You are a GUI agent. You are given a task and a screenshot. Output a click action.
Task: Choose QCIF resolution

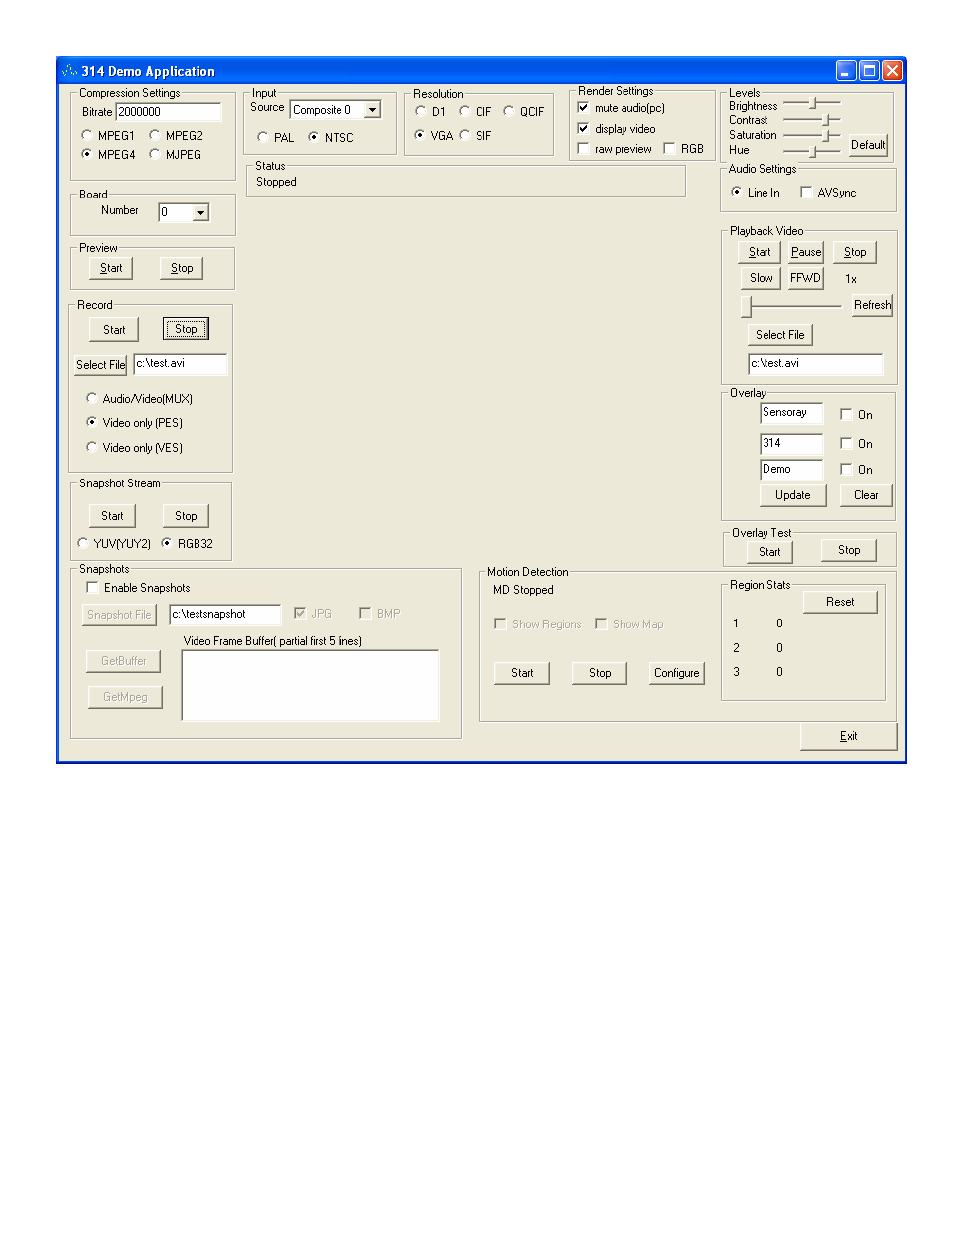coord(509,111)
